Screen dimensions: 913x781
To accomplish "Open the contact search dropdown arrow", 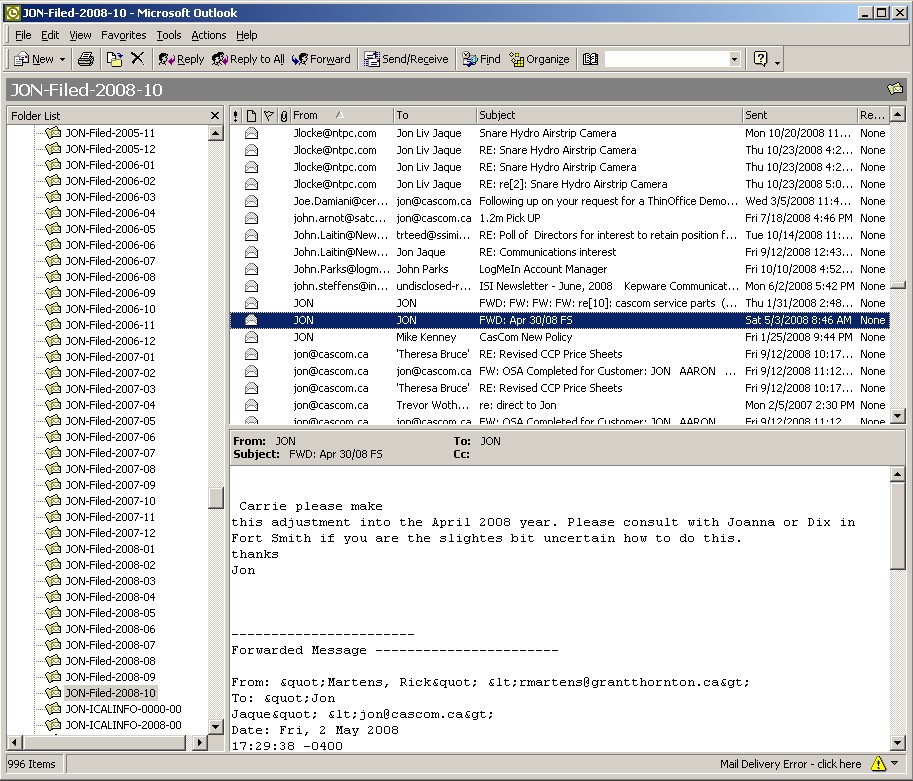I will coord(734,59).
